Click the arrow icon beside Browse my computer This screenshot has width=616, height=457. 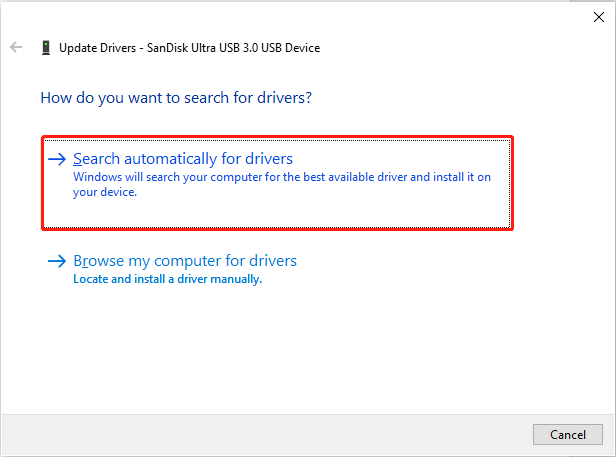pos(57,261)
